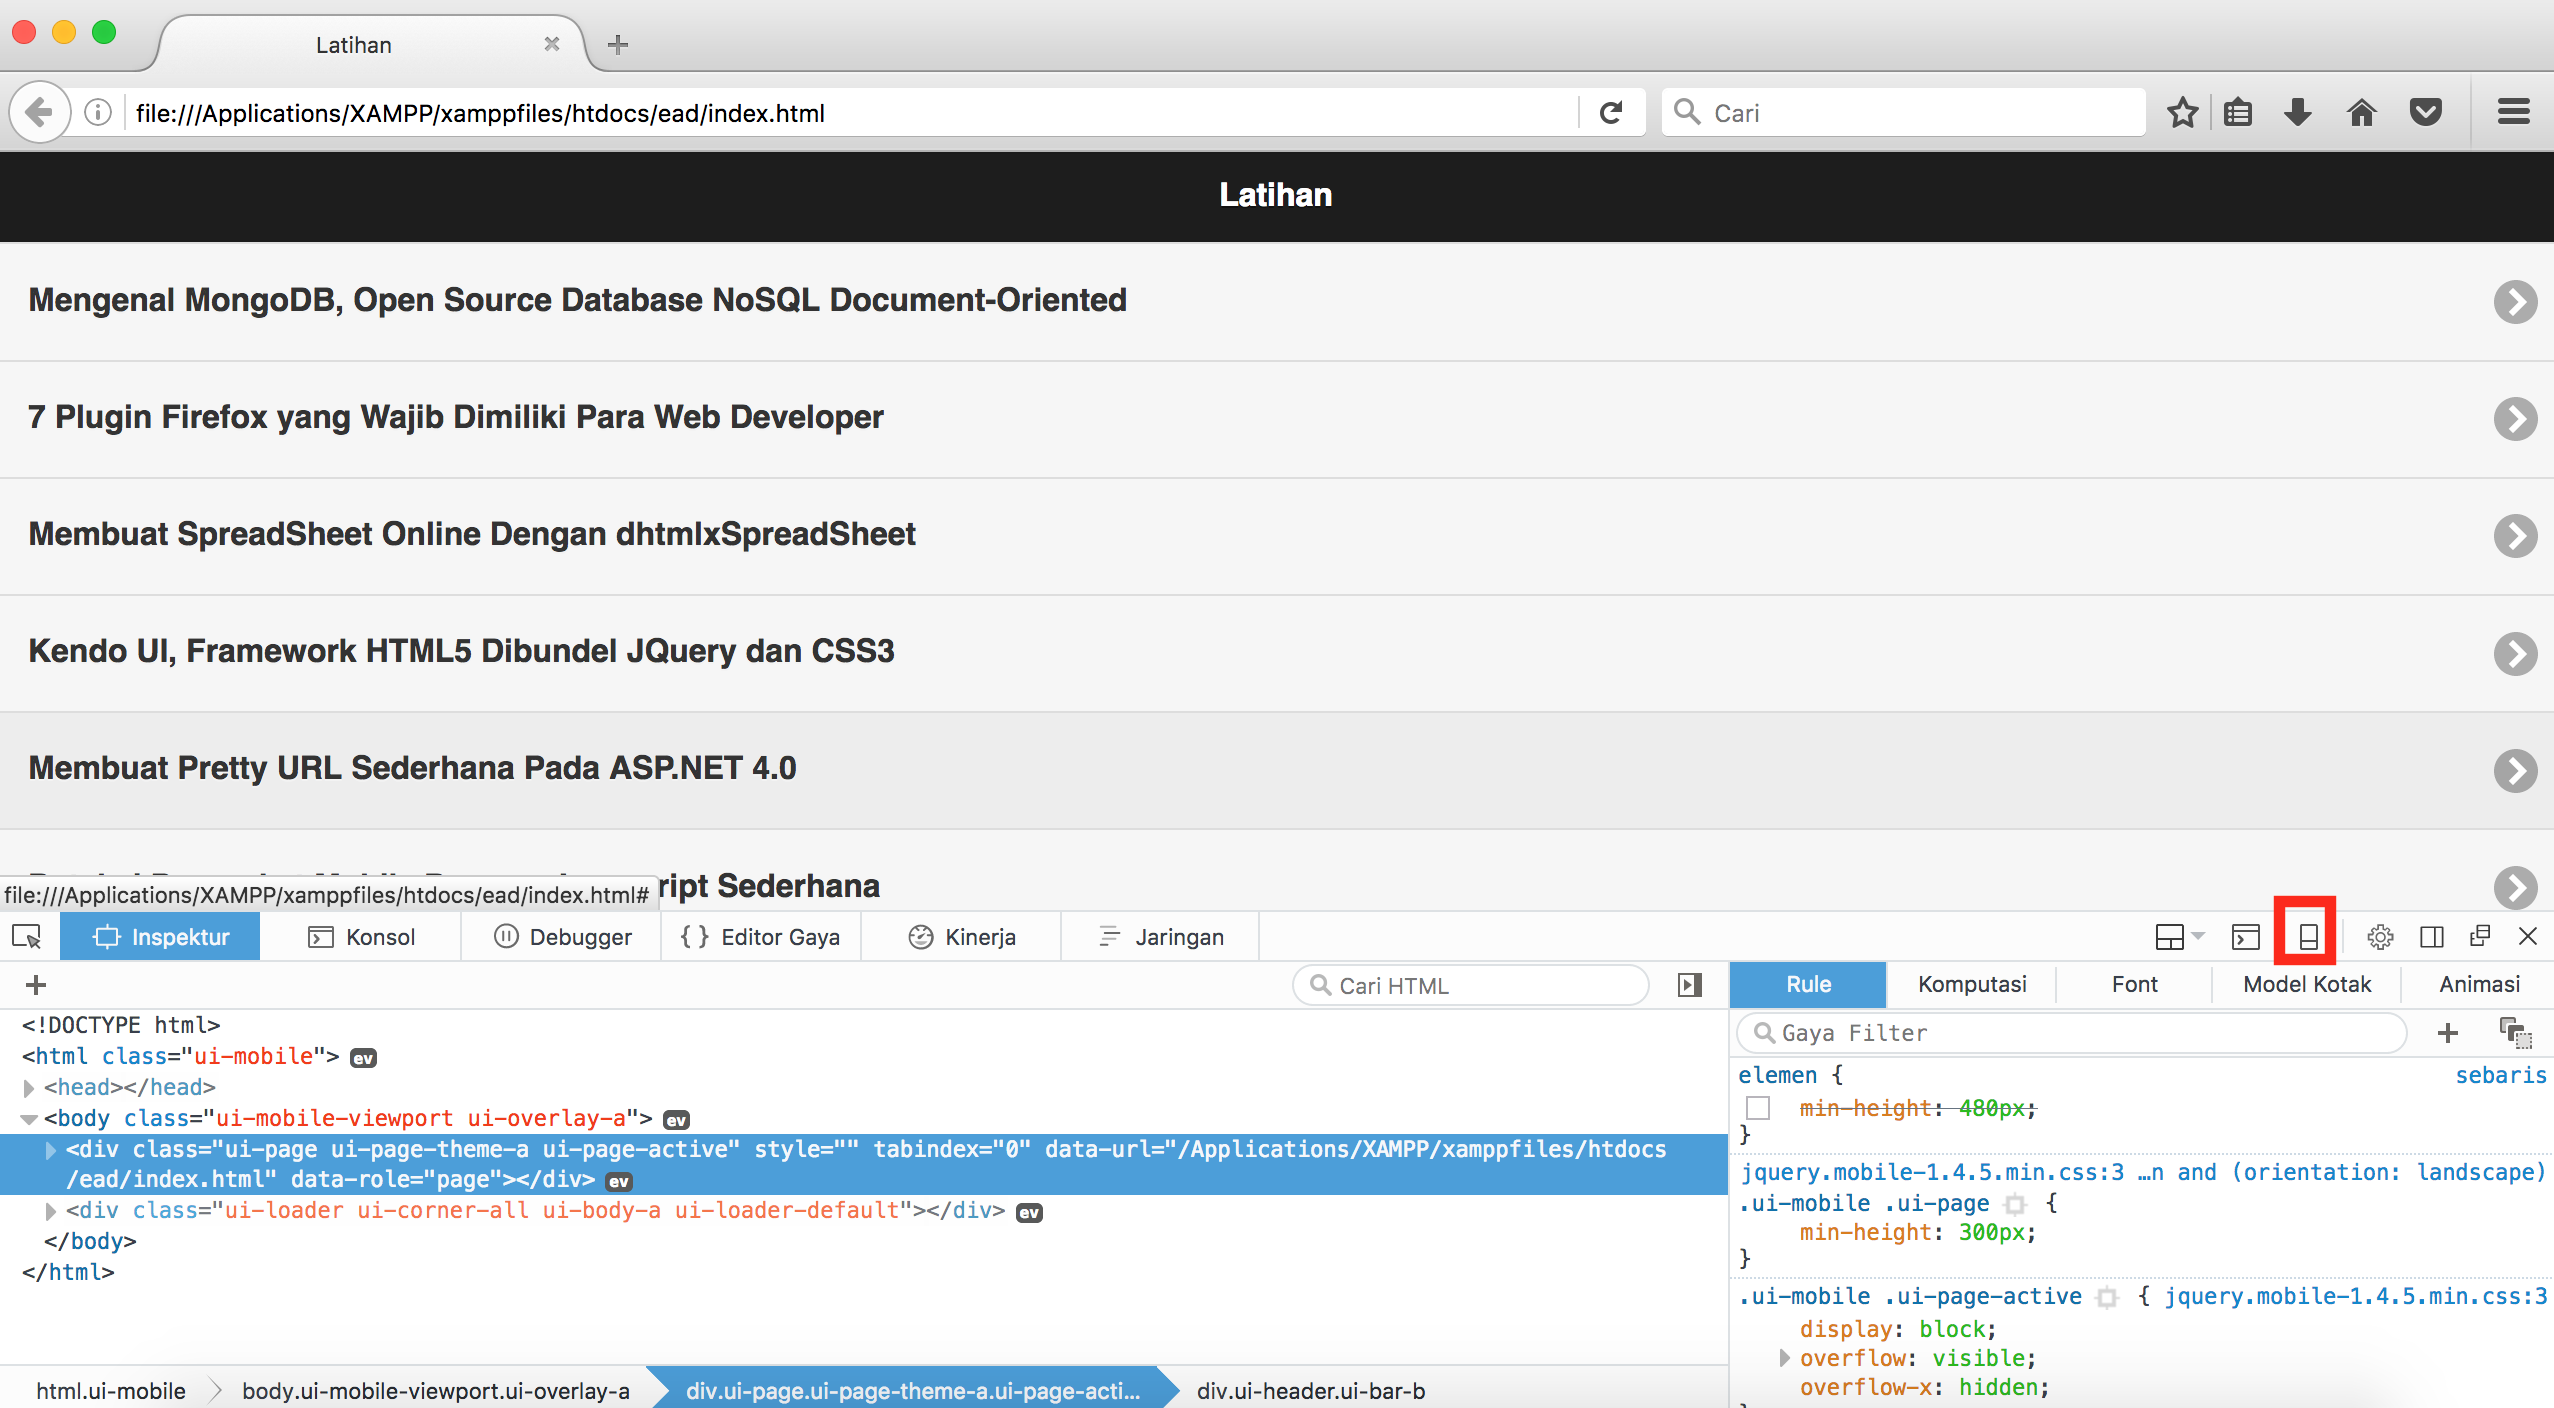Expand the ui-loader div node

click(51, 1211)
